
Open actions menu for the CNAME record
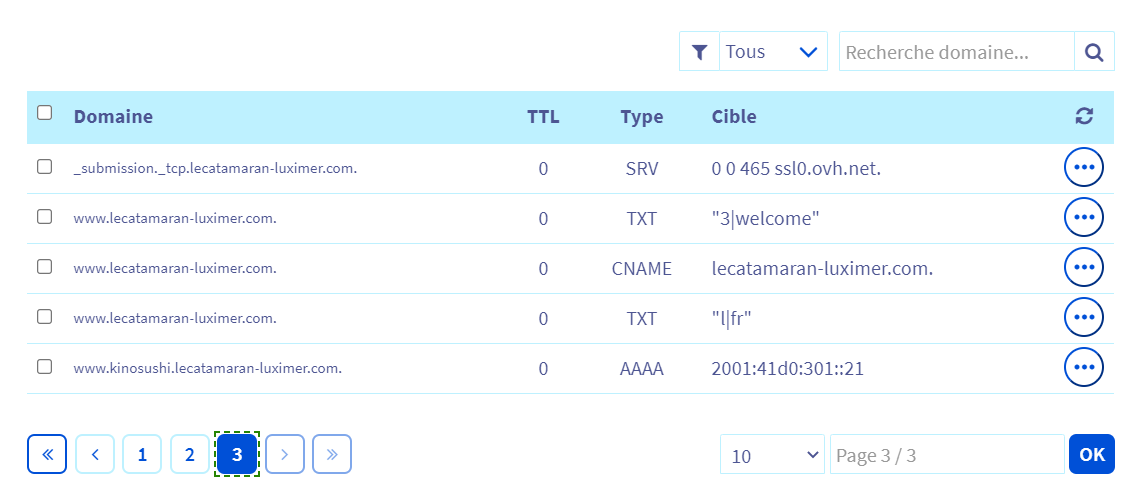(x=1083, y=268)
